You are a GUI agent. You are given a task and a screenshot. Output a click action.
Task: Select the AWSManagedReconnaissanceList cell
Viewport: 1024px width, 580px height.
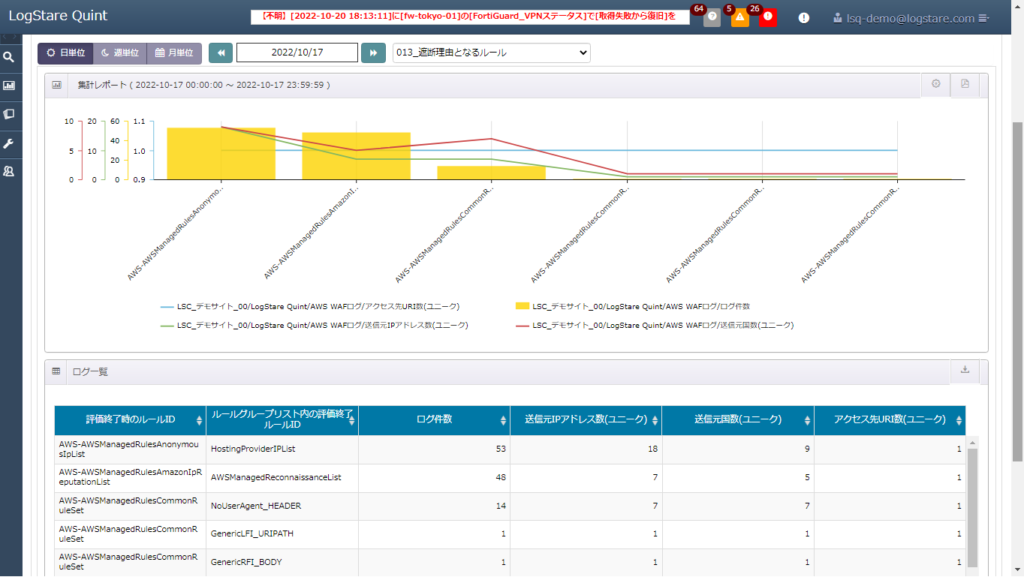[282, 477]
